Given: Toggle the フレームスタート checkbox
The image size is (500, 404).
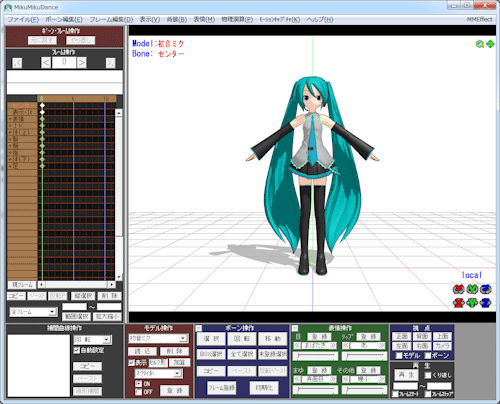Looking at the screenshot, I should tap(395, 394).
